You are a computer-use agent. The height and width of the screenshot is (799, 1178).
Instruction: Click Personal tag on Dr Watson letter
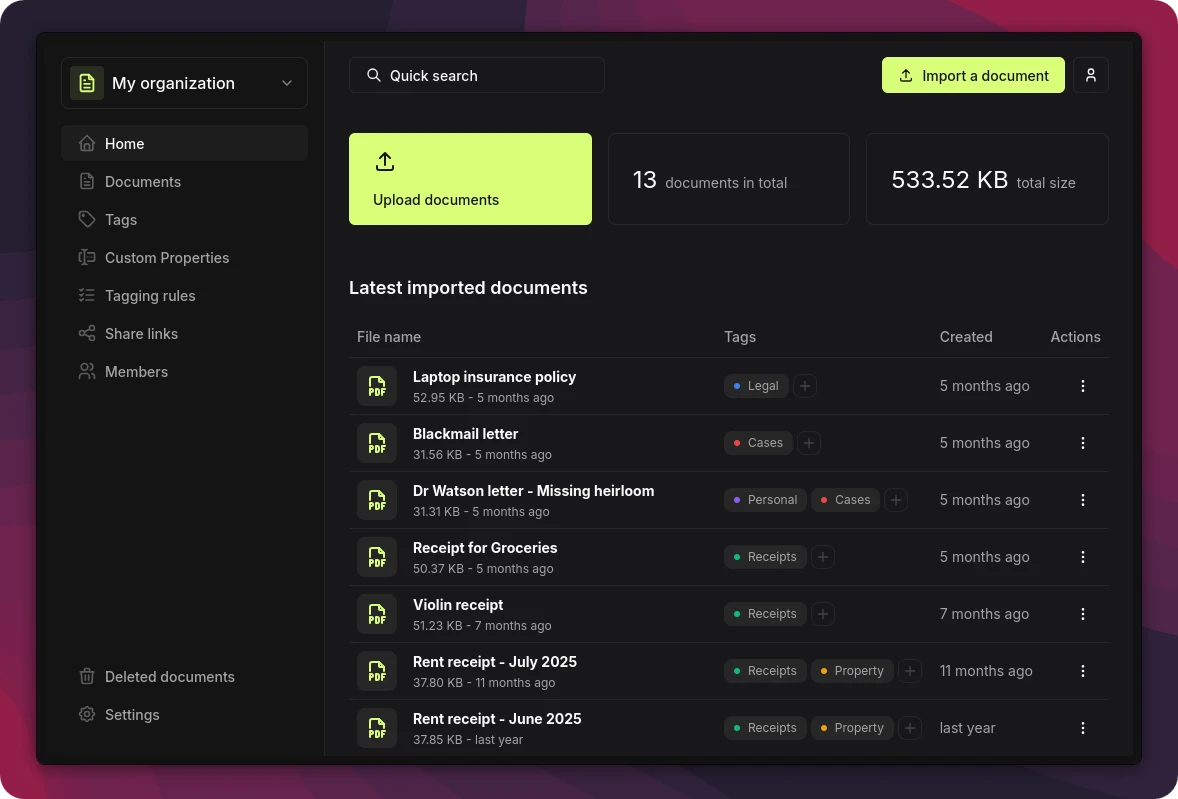(766, 500)
